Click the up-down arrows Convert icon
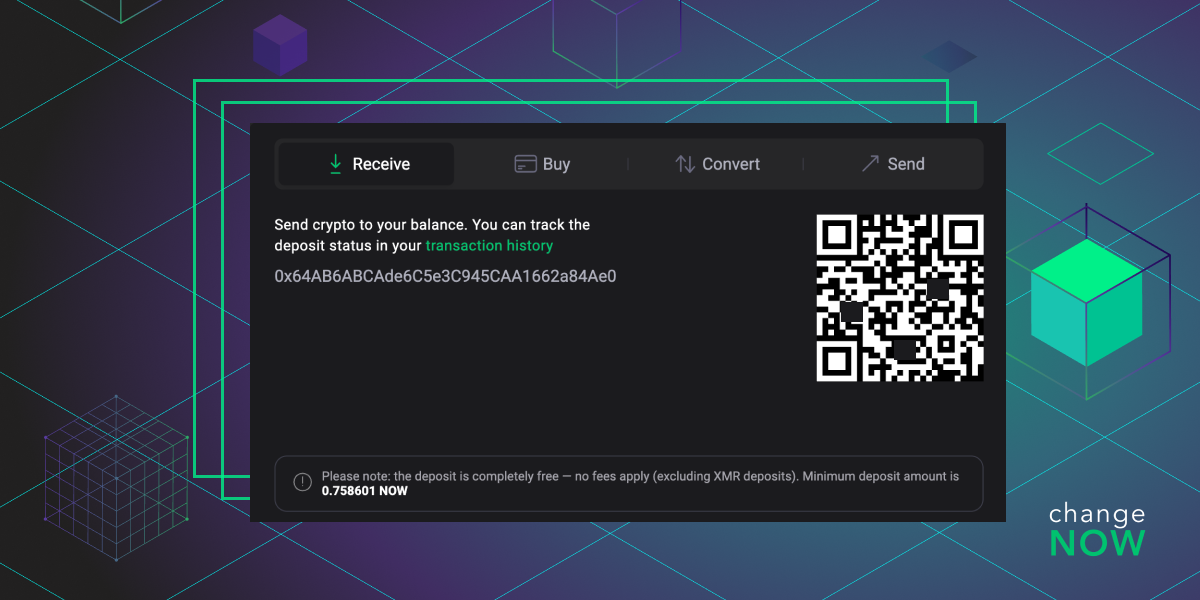 (x=685, y=164)
